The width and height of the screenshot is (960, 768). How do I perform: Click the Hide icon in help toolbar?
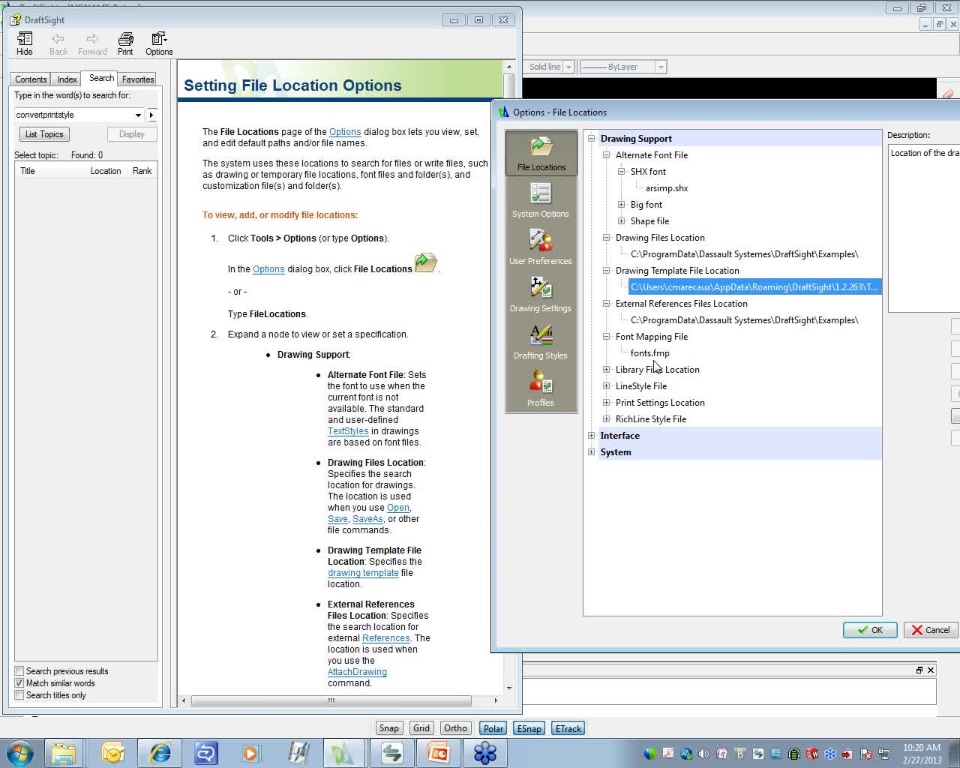click(x=24, y=43)
